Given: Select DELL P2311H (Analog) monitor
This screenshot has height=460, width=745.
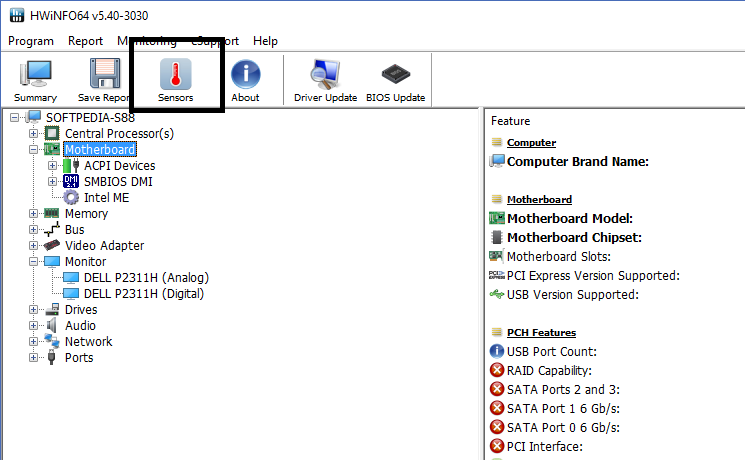Looking at the screenshot, I should [x=146, y=278].
